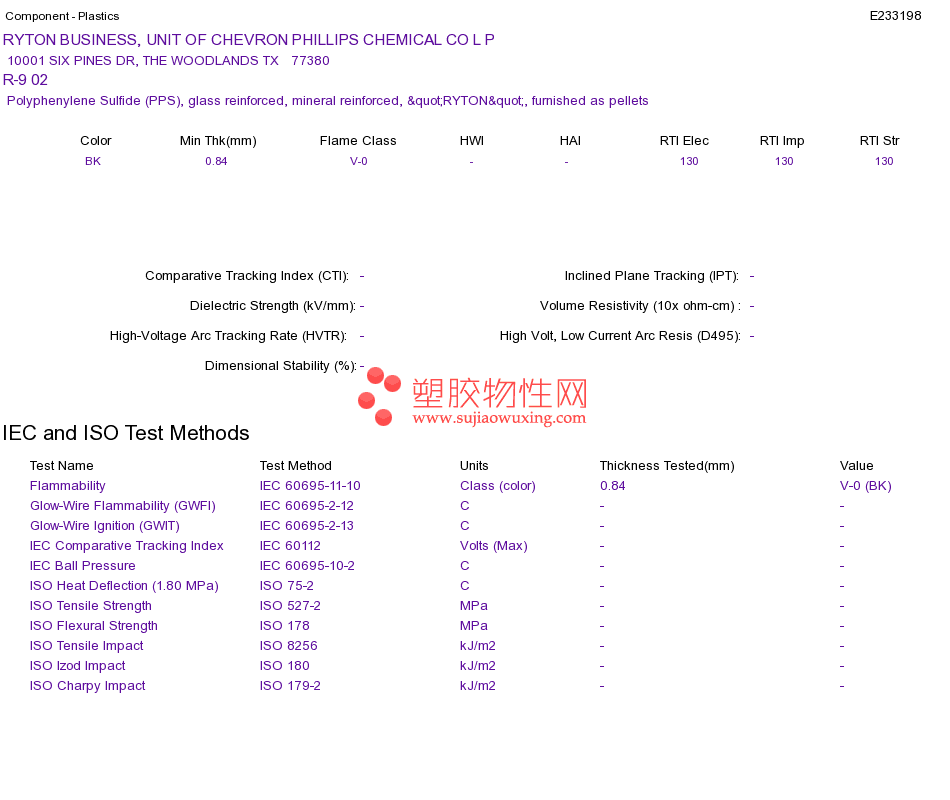
Task: Click the 130 value under RTI Imp
Action: 784,161
